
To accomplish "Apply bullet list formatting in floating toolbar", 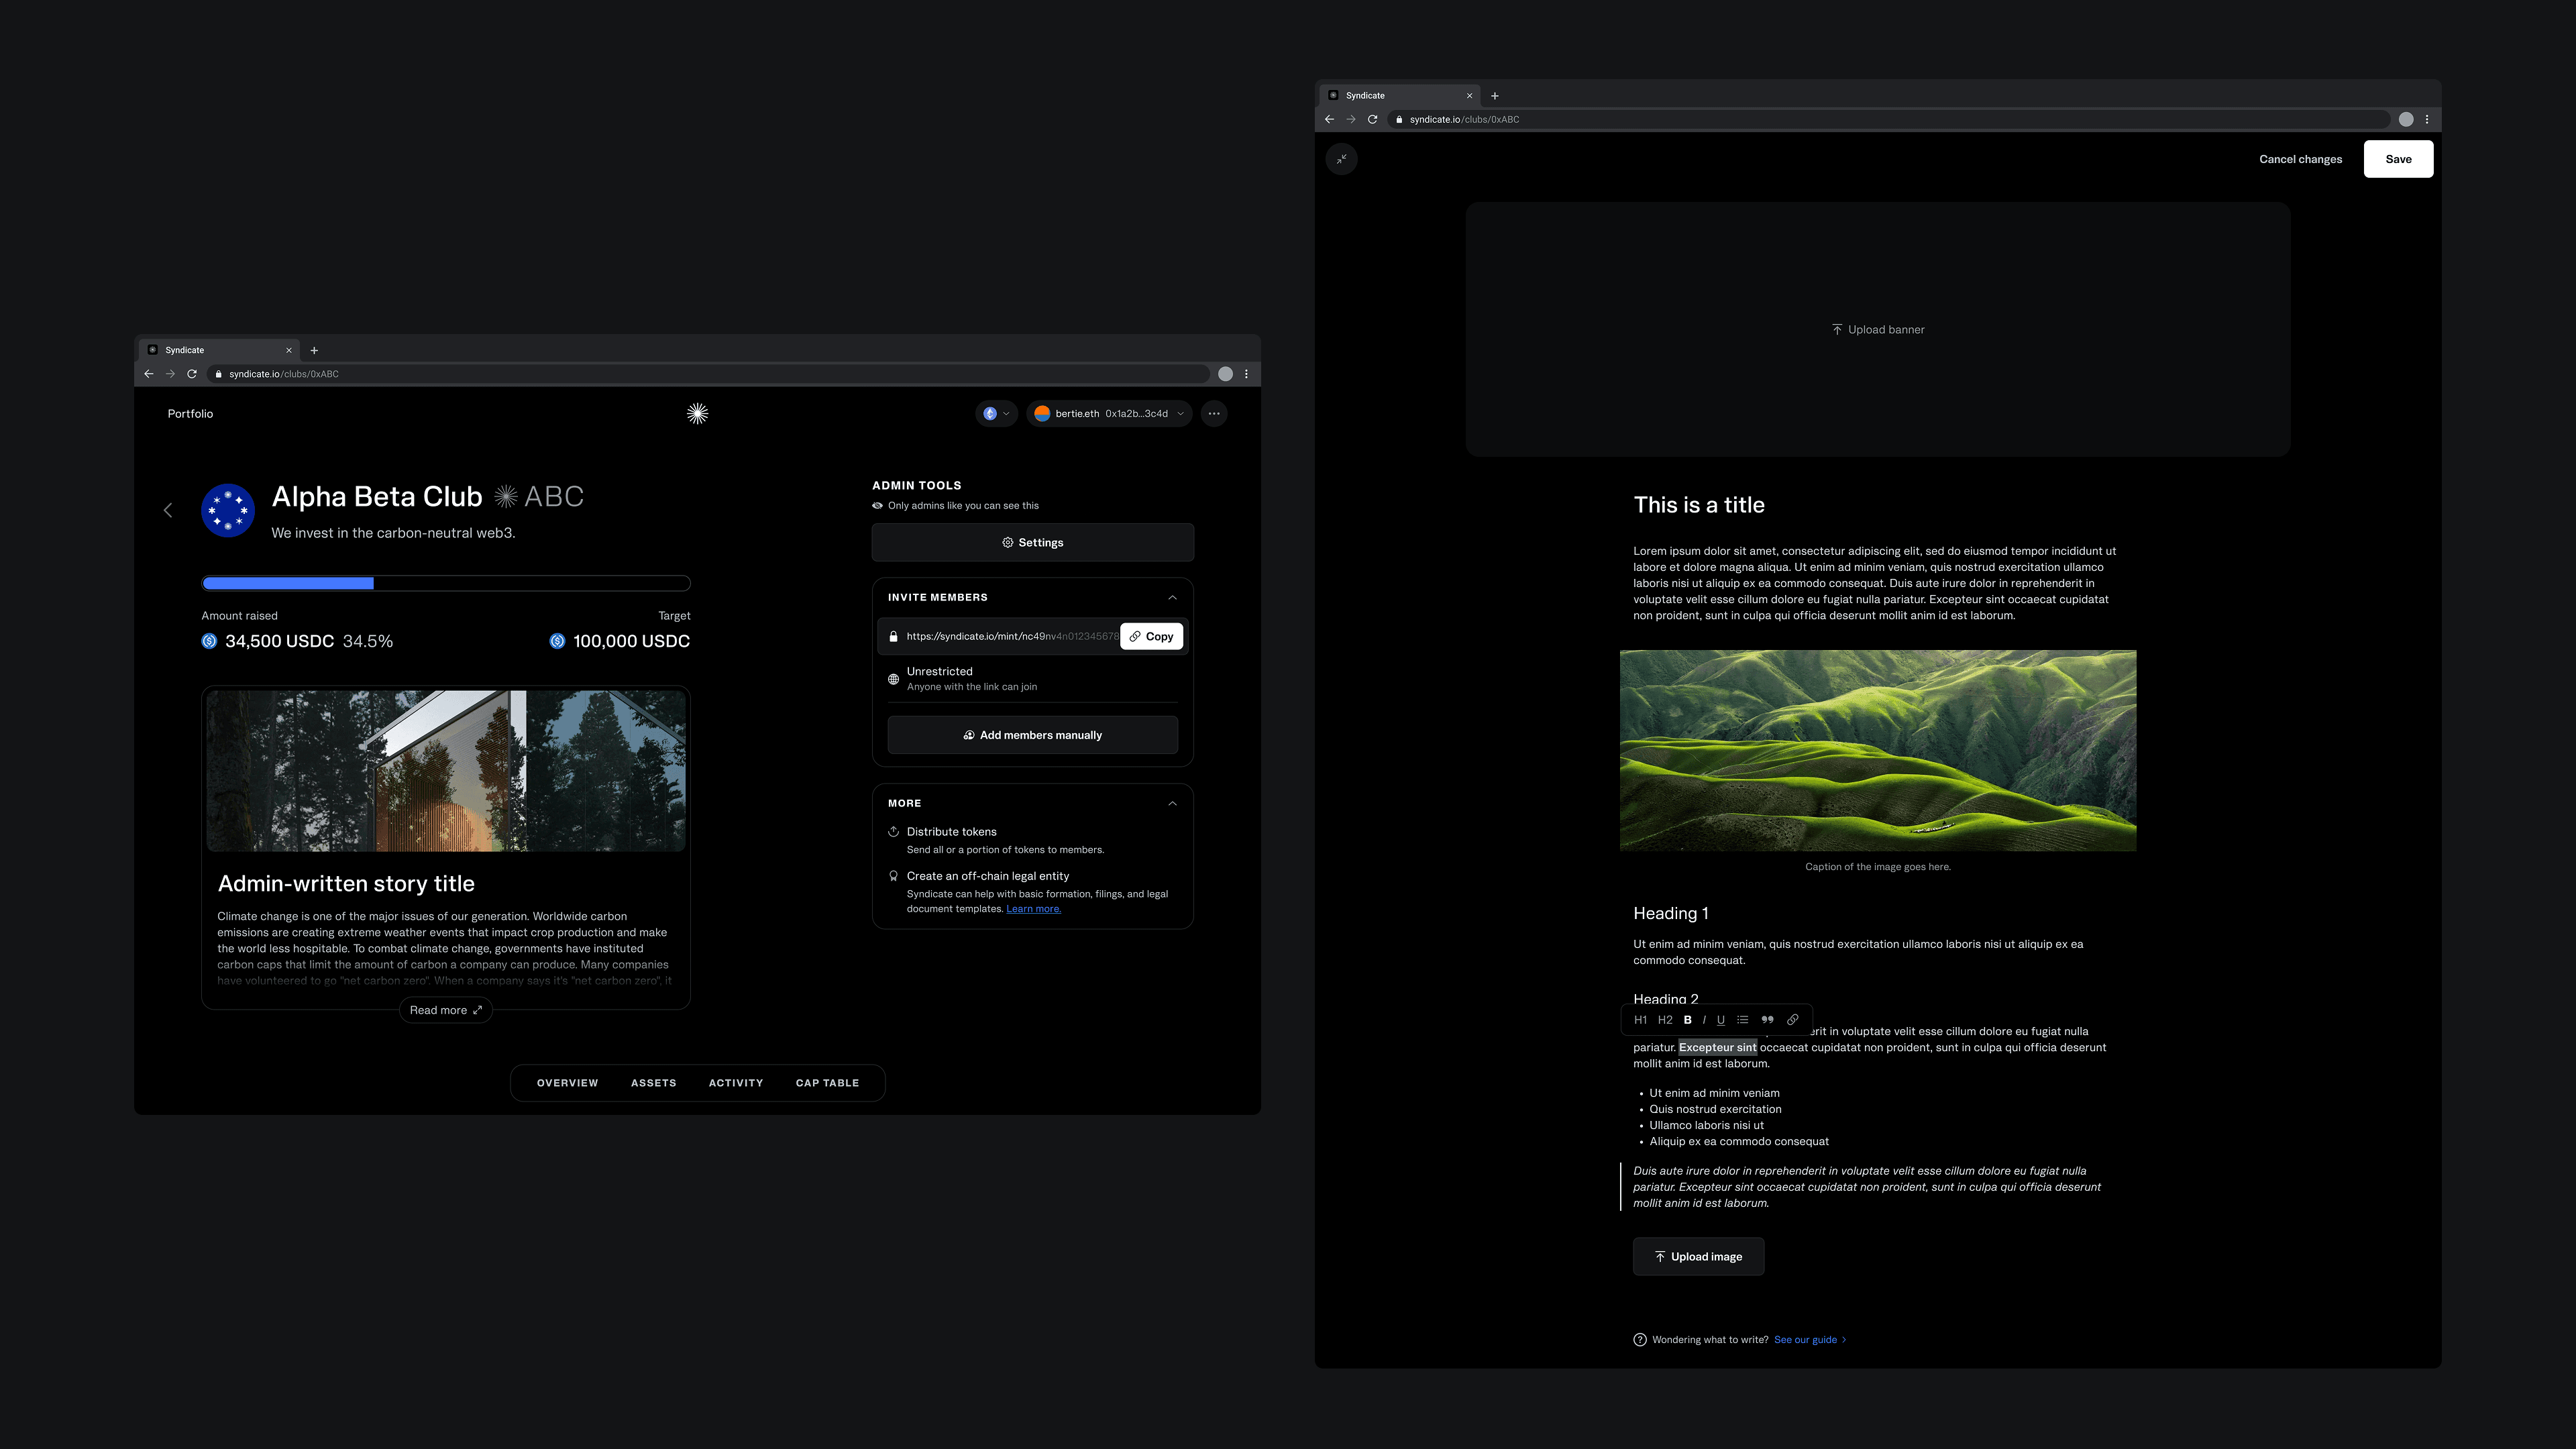I will tap(1743, 1020).
